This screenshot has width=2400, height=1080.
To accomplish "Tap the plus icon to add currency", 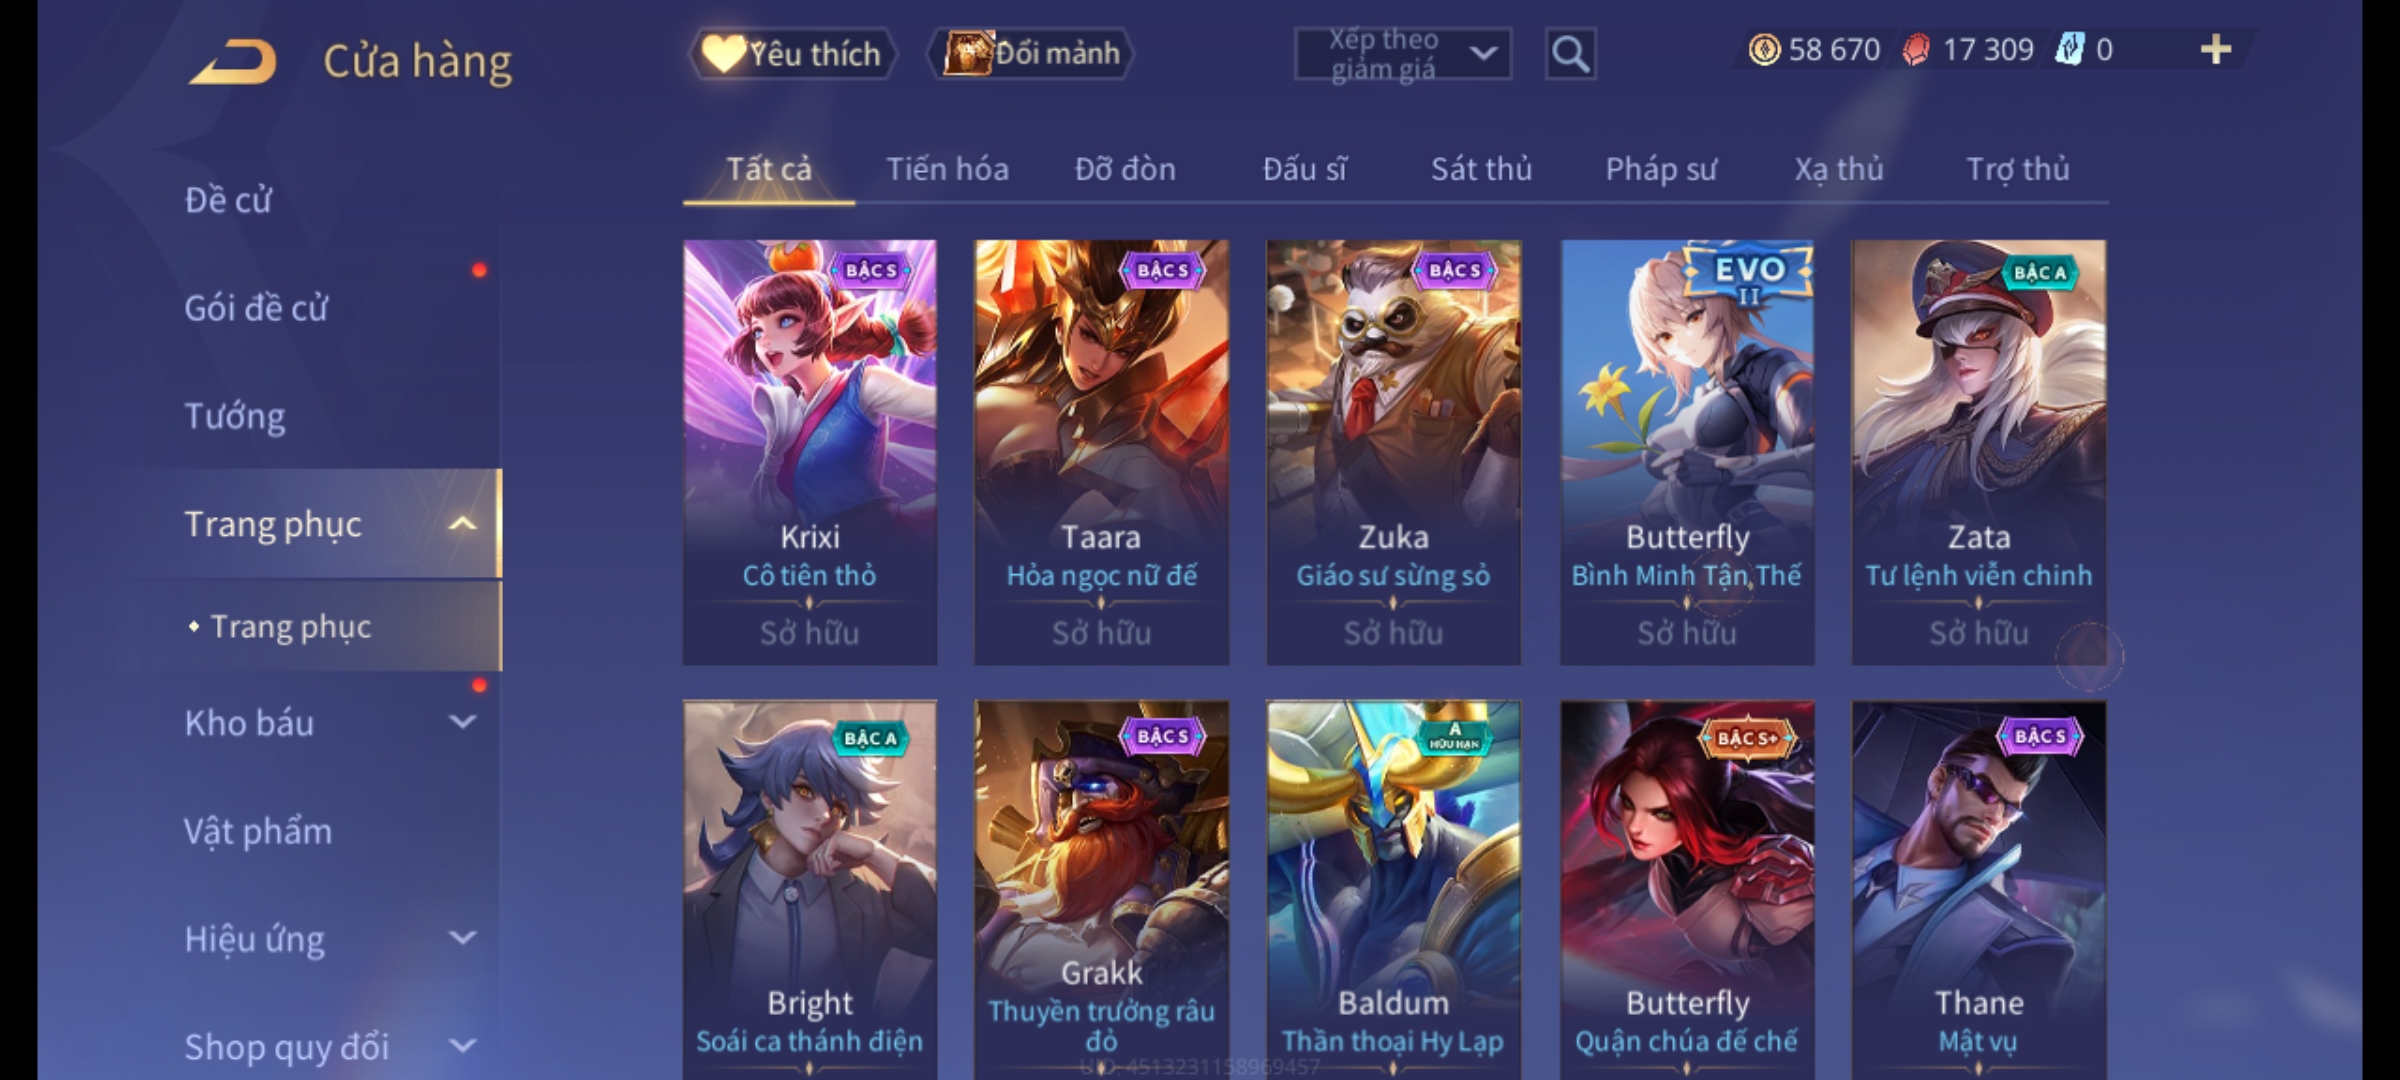I will [2216, 50].
